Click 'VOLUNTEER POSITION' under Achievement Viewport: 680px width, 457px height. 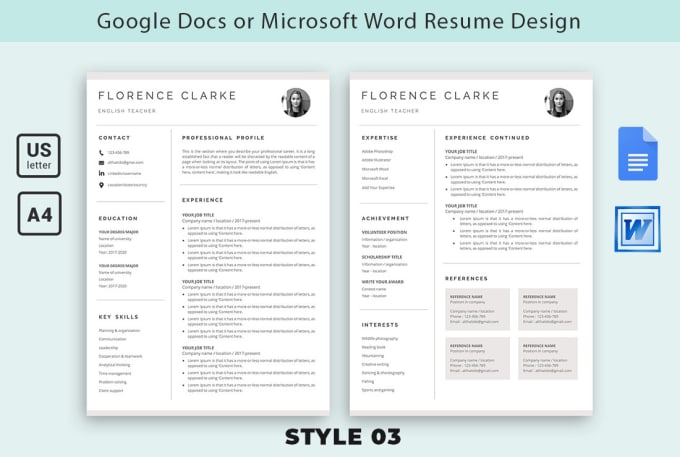(x=384, y=232)
